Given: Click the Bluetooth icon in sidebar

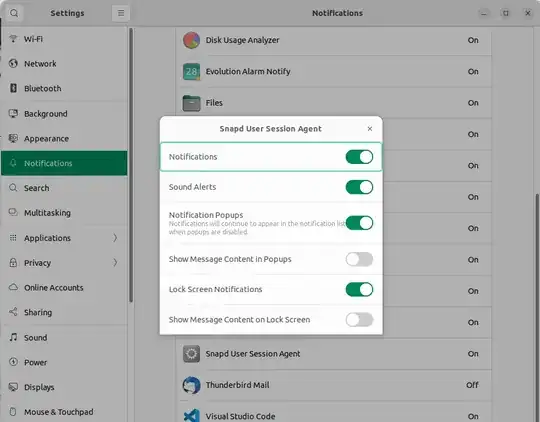Looking at the screenshot, I should pyautogui.click(x=13, y=88).
